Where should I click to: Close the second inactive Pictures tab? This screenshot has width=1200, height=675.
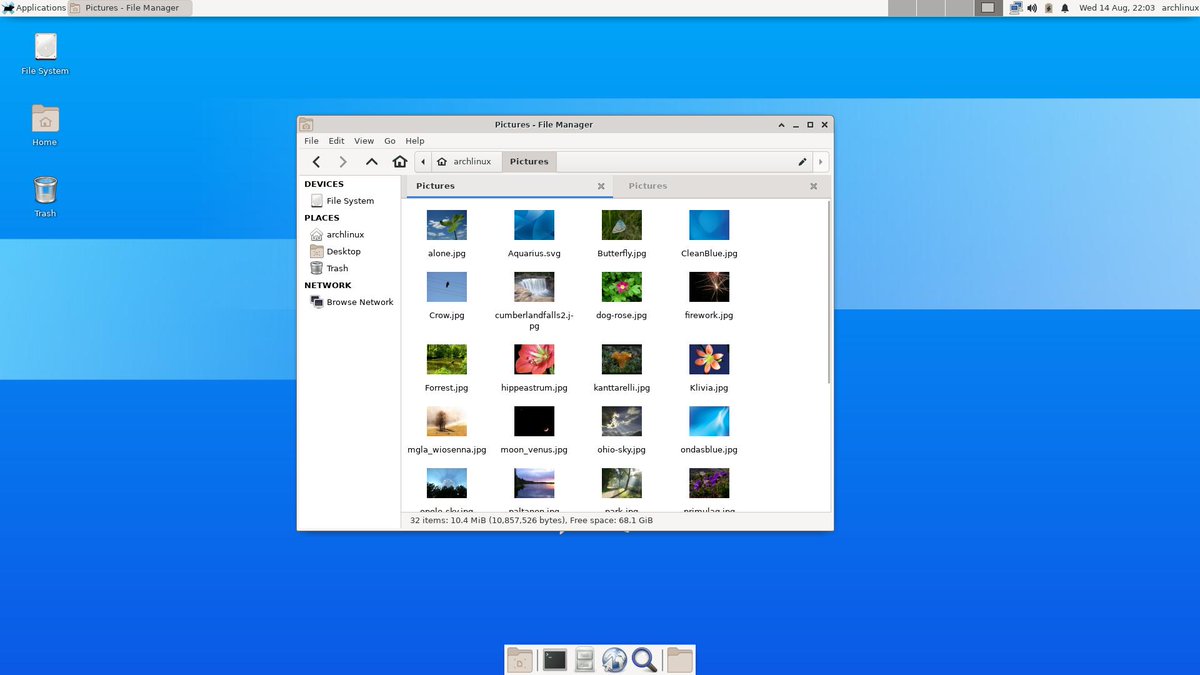(814, 186)
